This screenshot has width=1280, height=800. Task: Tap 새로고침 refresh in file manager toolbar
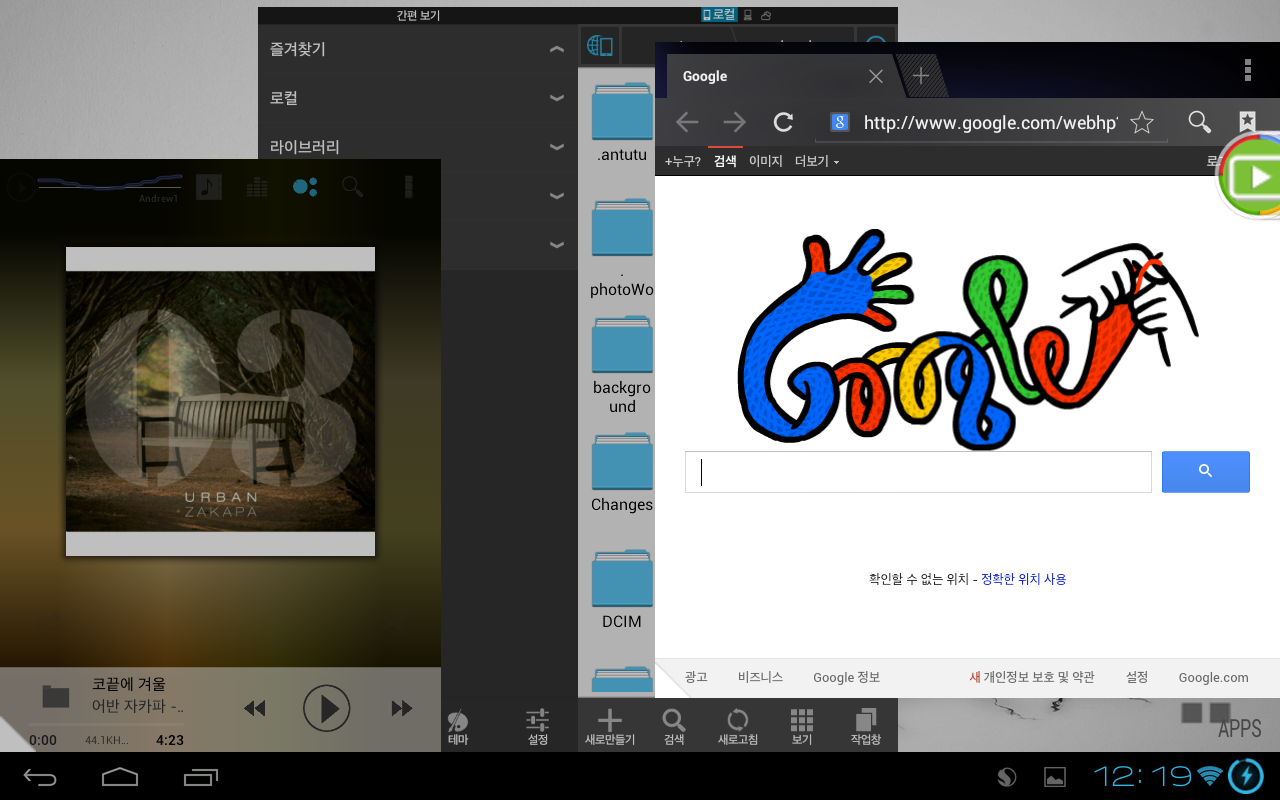pos(738,727)
